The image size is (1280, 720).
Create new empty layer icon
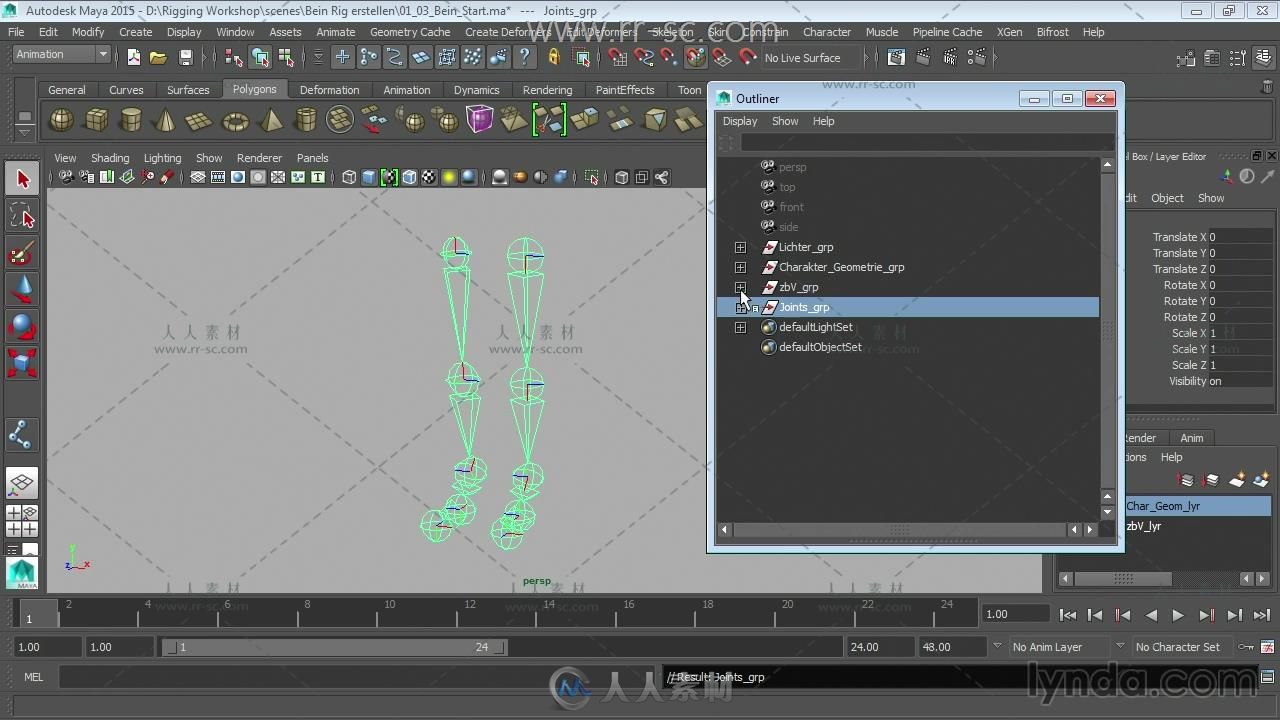point(1236,481)
